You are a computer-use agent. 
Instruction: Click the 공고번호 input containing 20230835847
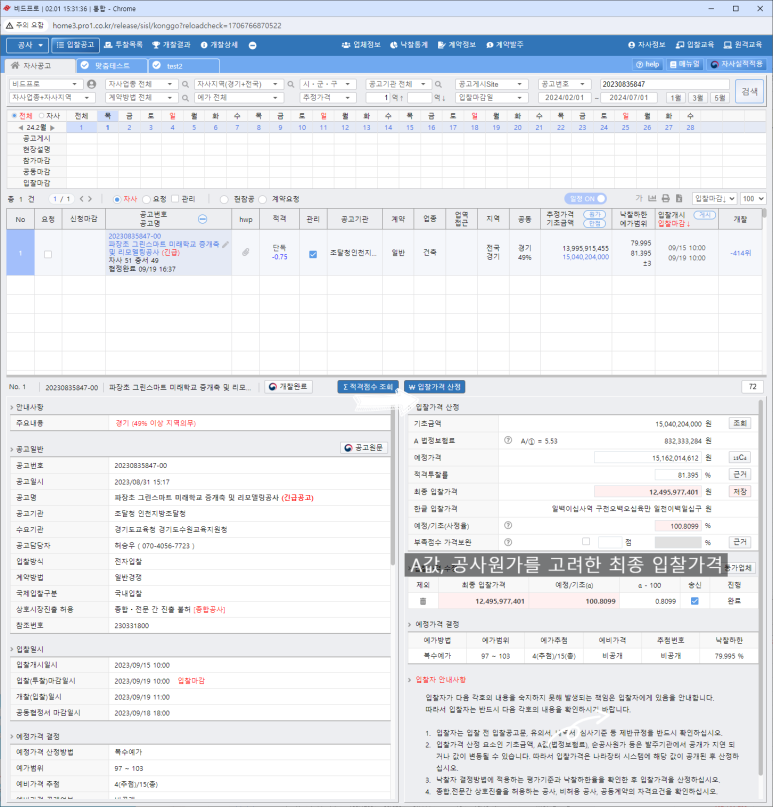point(665,84)
